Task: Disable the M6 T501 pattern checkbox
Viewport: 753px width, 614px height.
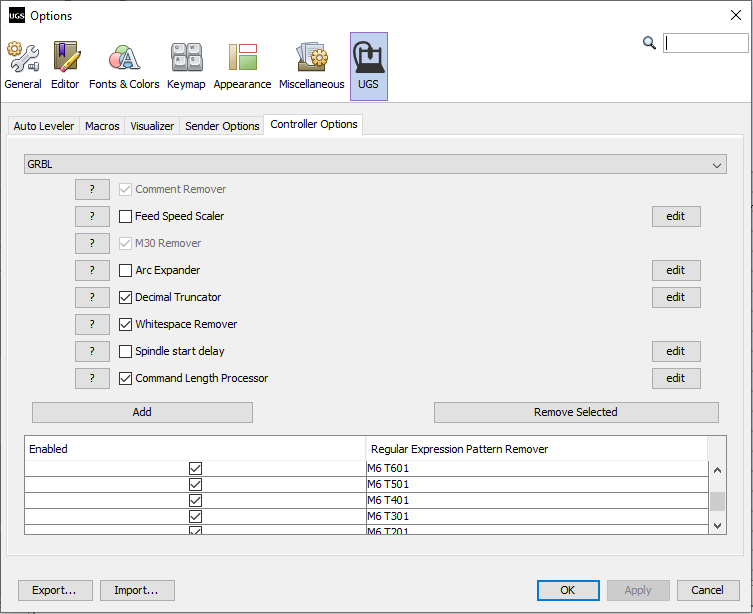Action: pos(195,484)
